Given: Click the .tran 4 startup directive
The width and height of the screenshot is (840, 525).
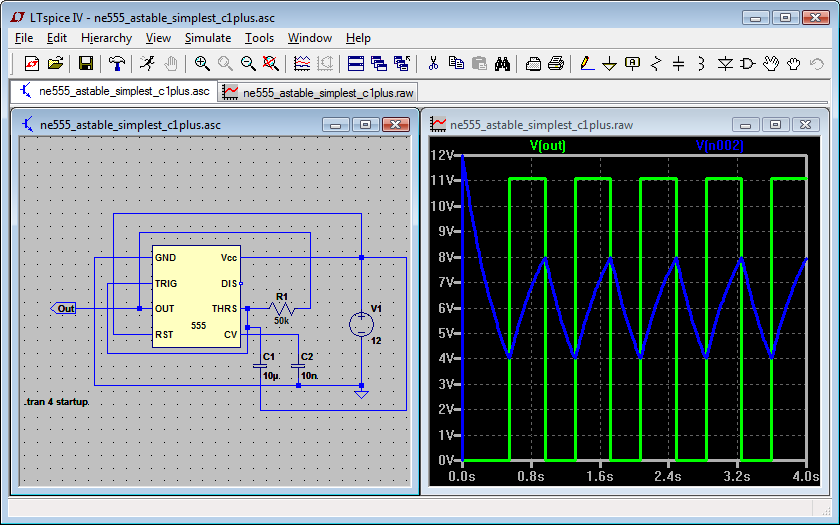Looking at the screenshot, I should pos(57,402).
